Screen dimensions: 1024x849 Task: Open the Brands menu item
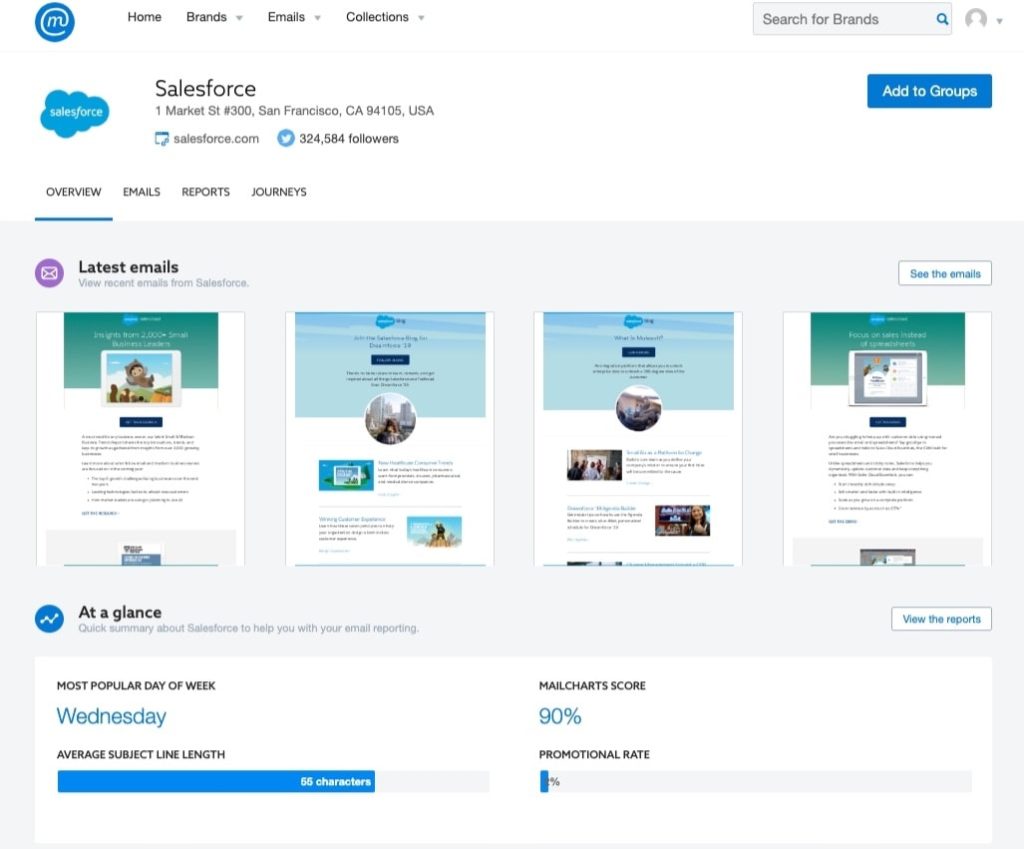(x=206, y=17)
